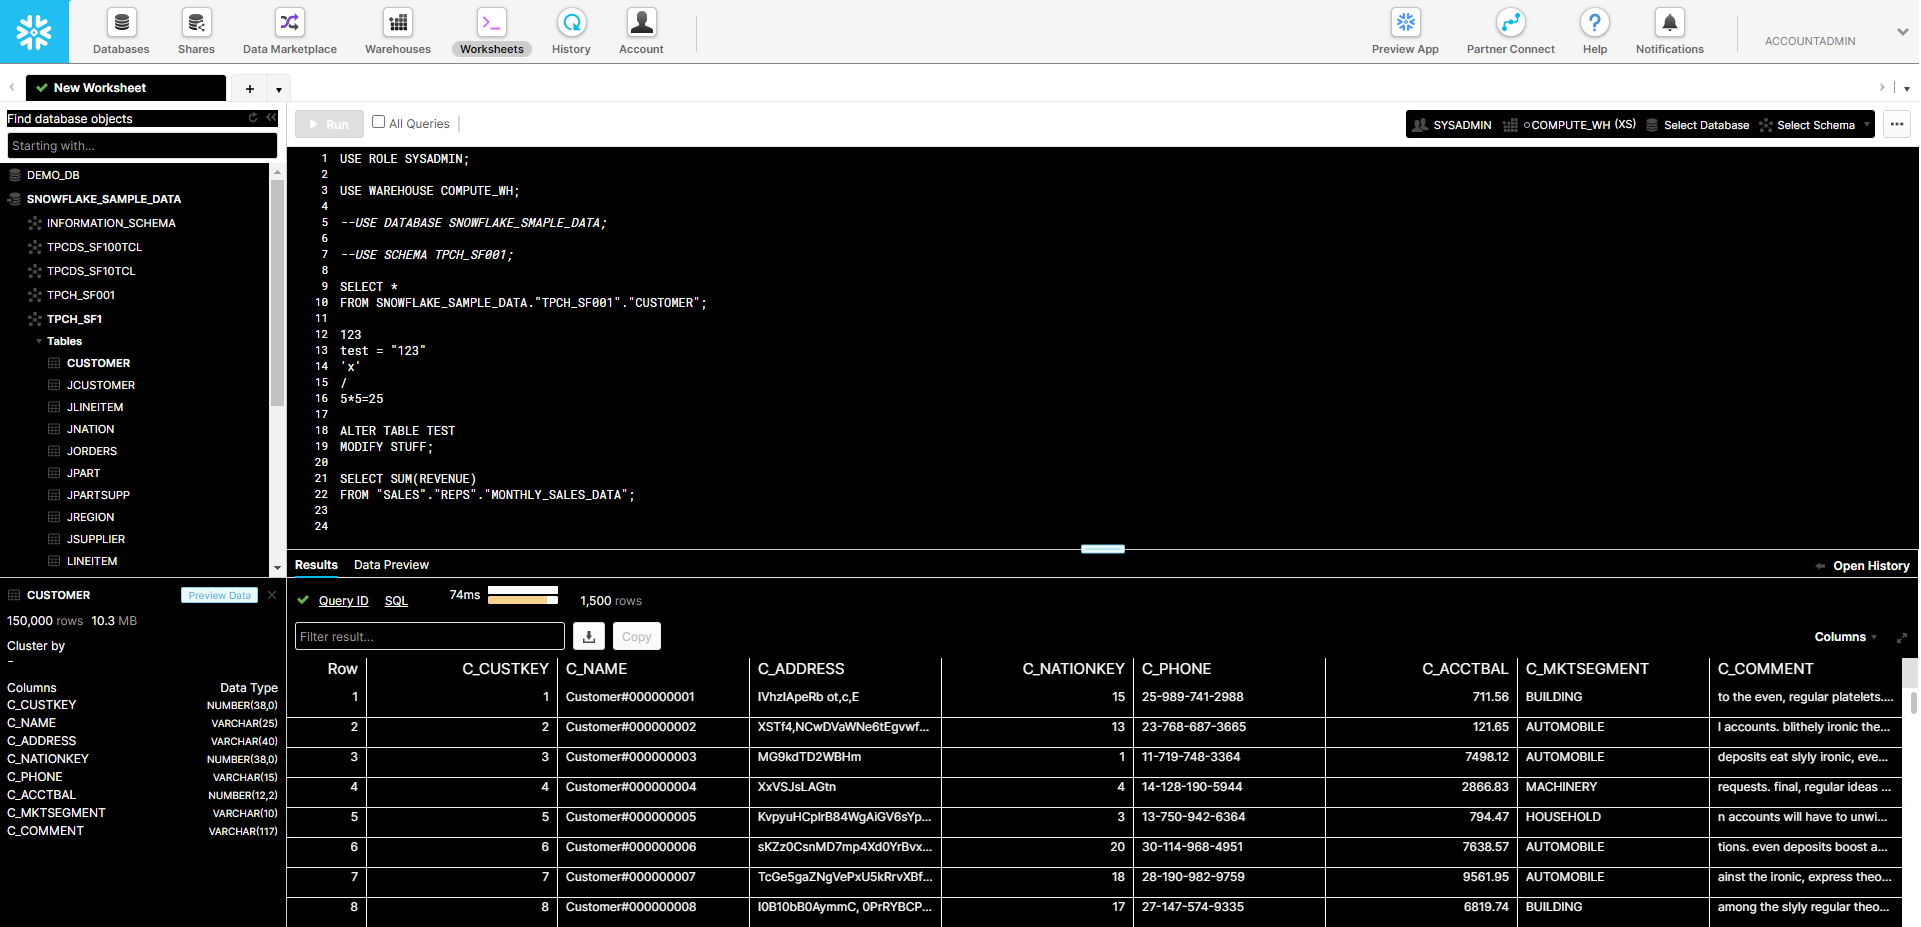
Task: Collapse the database objects sidebar
Action: click(271, 118)
